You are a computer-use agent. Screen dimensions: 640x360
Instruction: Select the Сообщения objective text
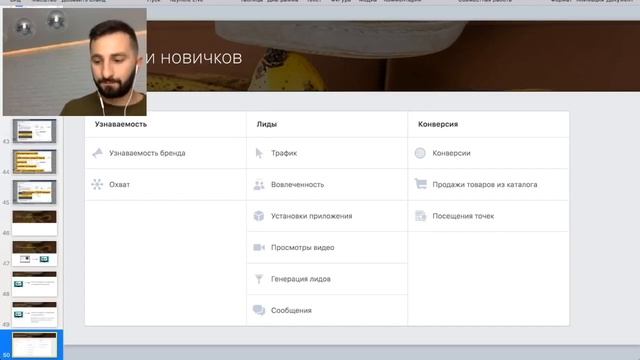(x=291, y=310)
